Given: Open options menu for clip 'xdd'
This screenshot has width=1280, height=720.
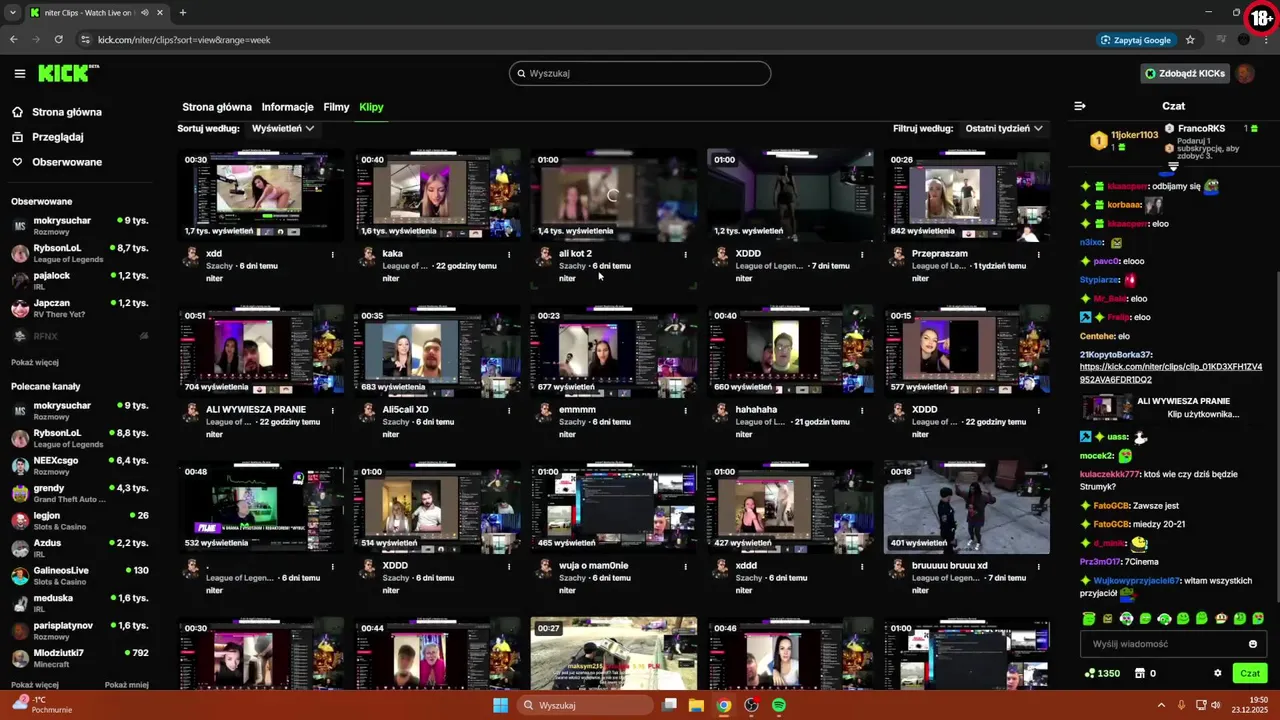Looking at the screenshot, I should pos(333,254).
